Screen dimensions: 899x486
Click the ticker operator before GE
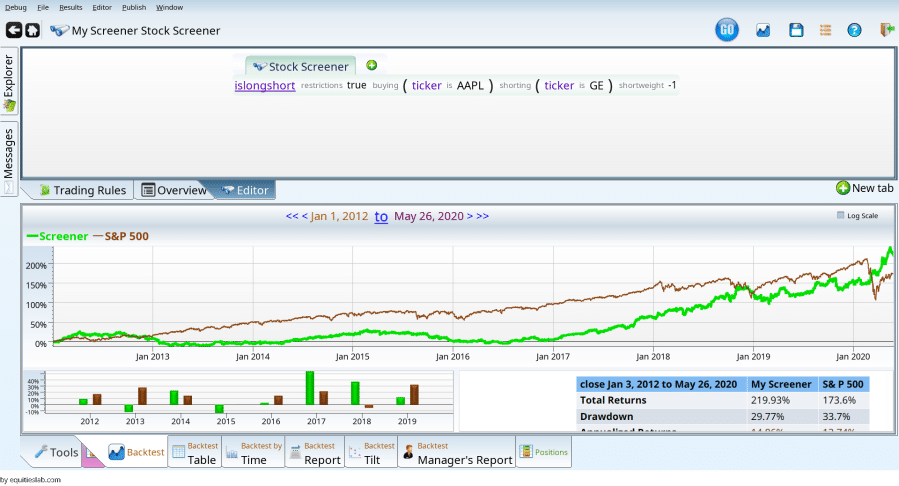(559, 85)
